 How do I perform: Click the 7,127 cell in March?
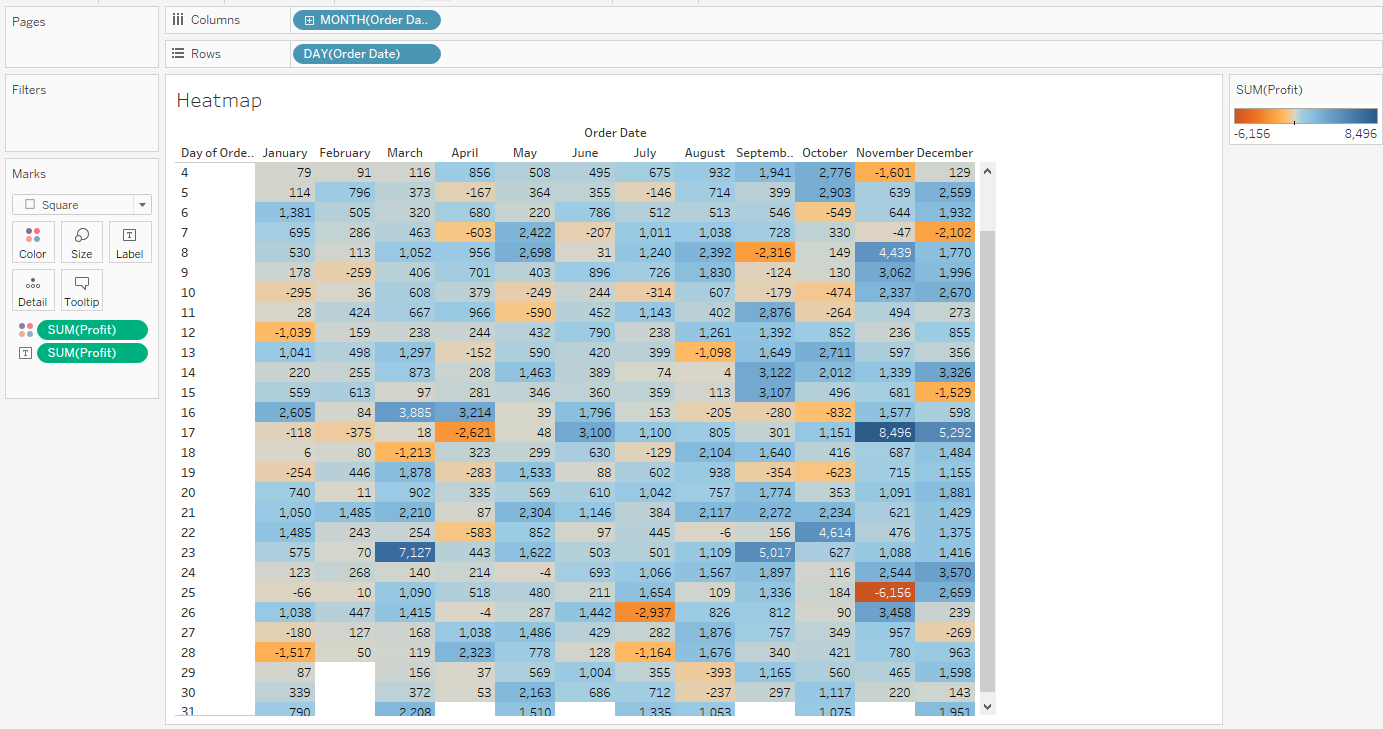[x=405, y=552]
